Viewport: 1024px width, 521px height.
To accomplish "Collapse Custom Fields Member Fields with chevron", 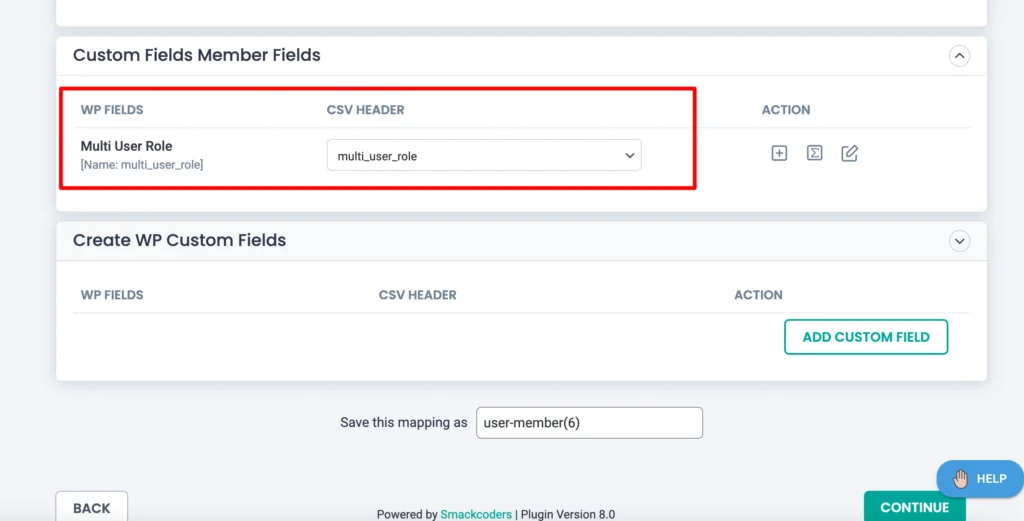I will tap(959, 56).
